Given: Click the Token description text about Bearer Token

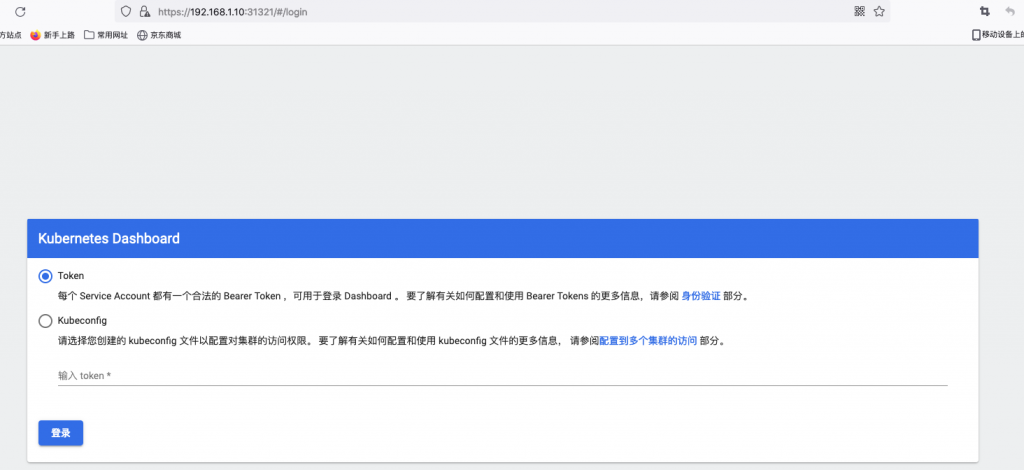Looking at the screenshot, I should tap(402, 296).
